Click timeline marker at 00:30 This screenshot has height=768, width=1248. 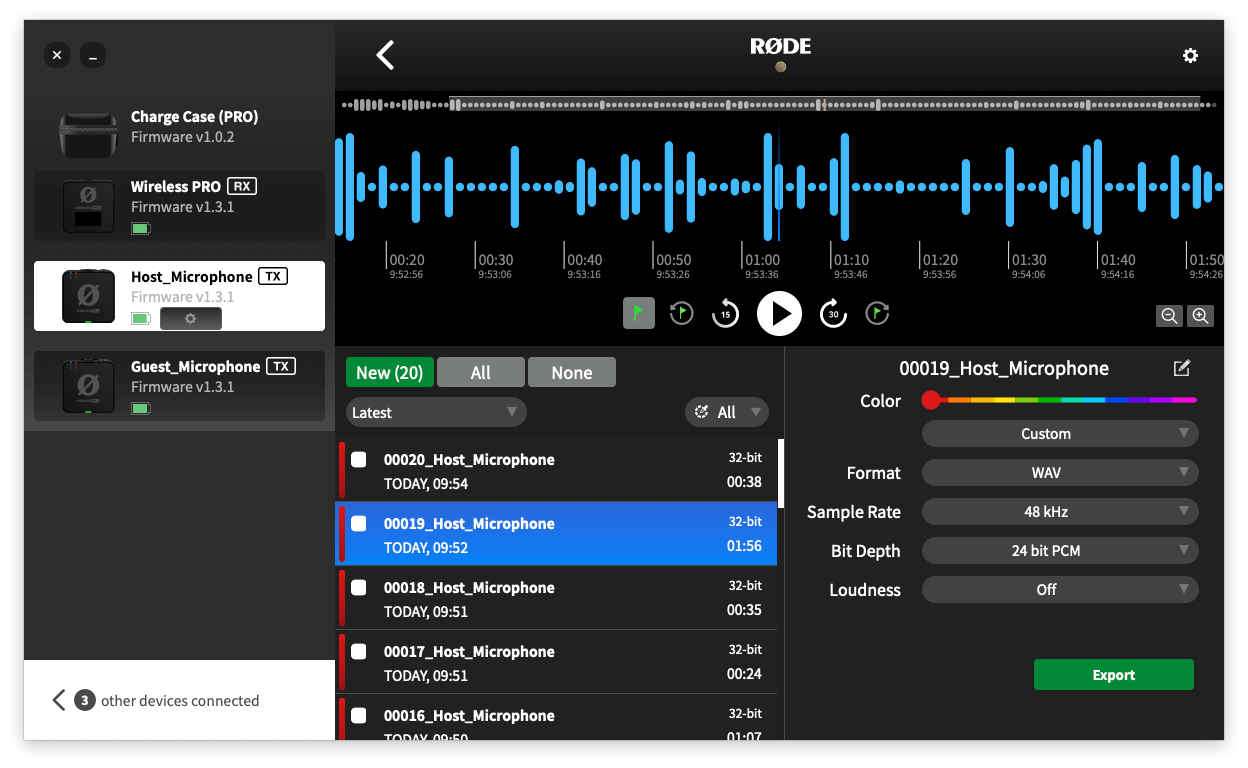(x=495, y=260)
